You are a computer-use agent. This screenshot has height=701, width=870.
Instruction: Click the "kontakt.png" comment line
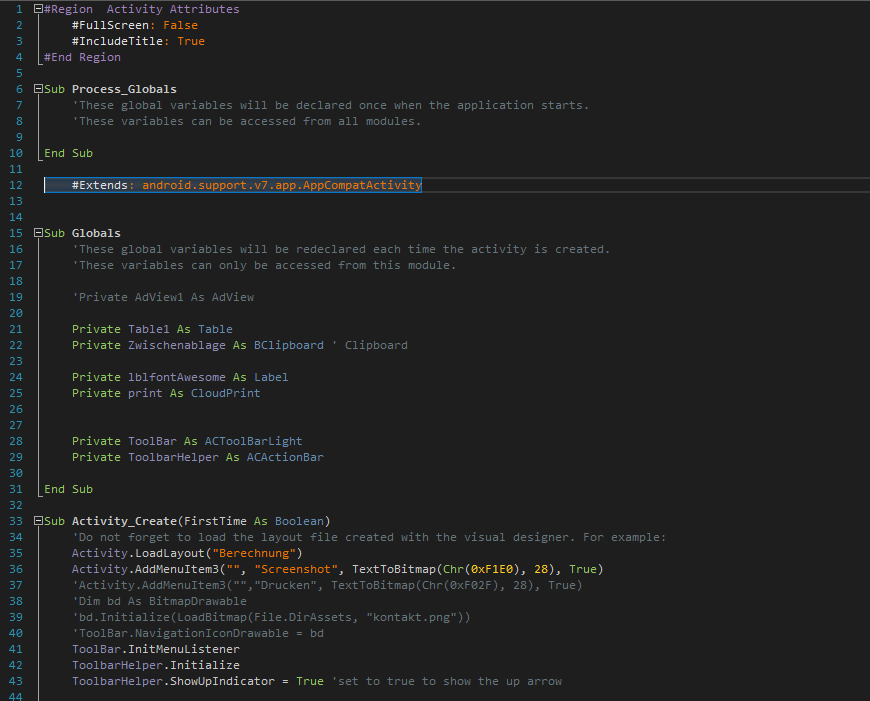(x=271, y=617)
